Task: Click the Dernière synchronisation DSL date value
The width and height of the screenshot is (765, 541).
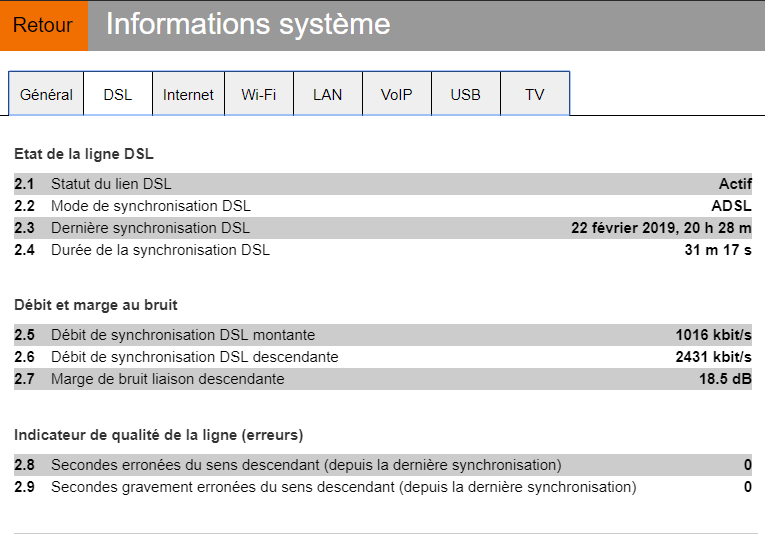Action: point(661,228)
